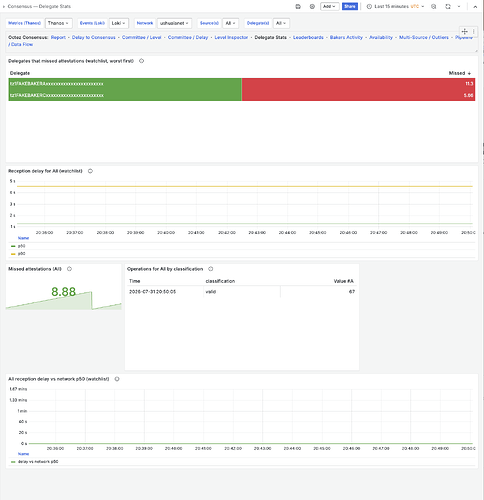Open the Network ushuaianet dropdown
The width and height of the screenshot is (484, 500).
174,23
